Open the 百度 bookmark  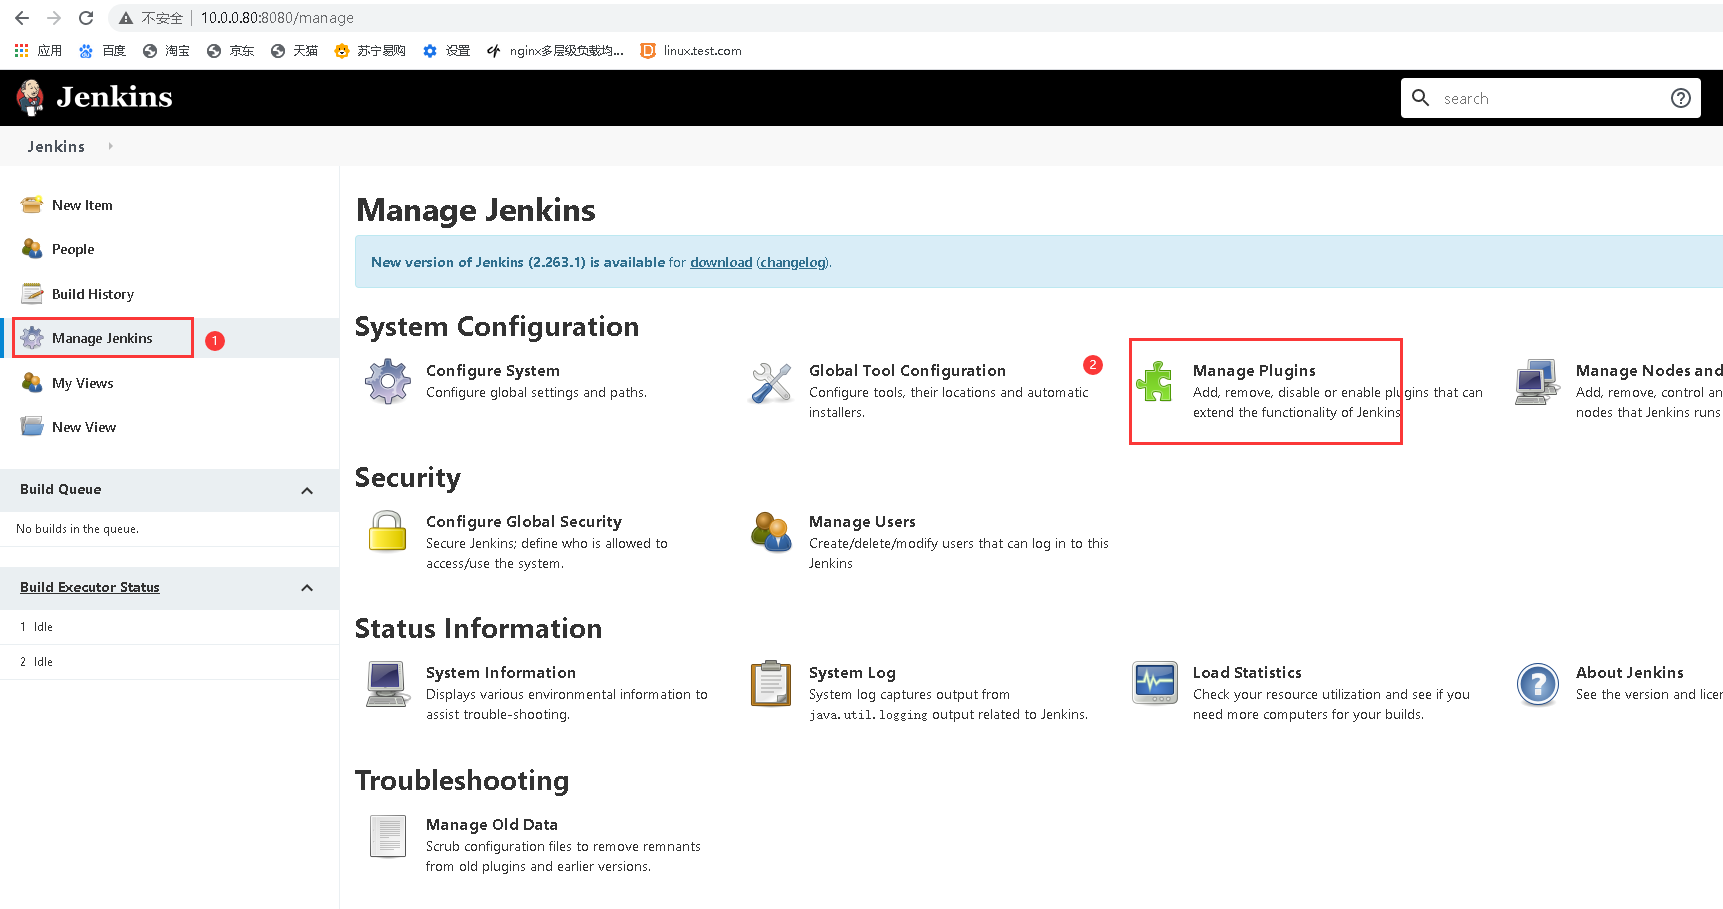click(102, 51)
